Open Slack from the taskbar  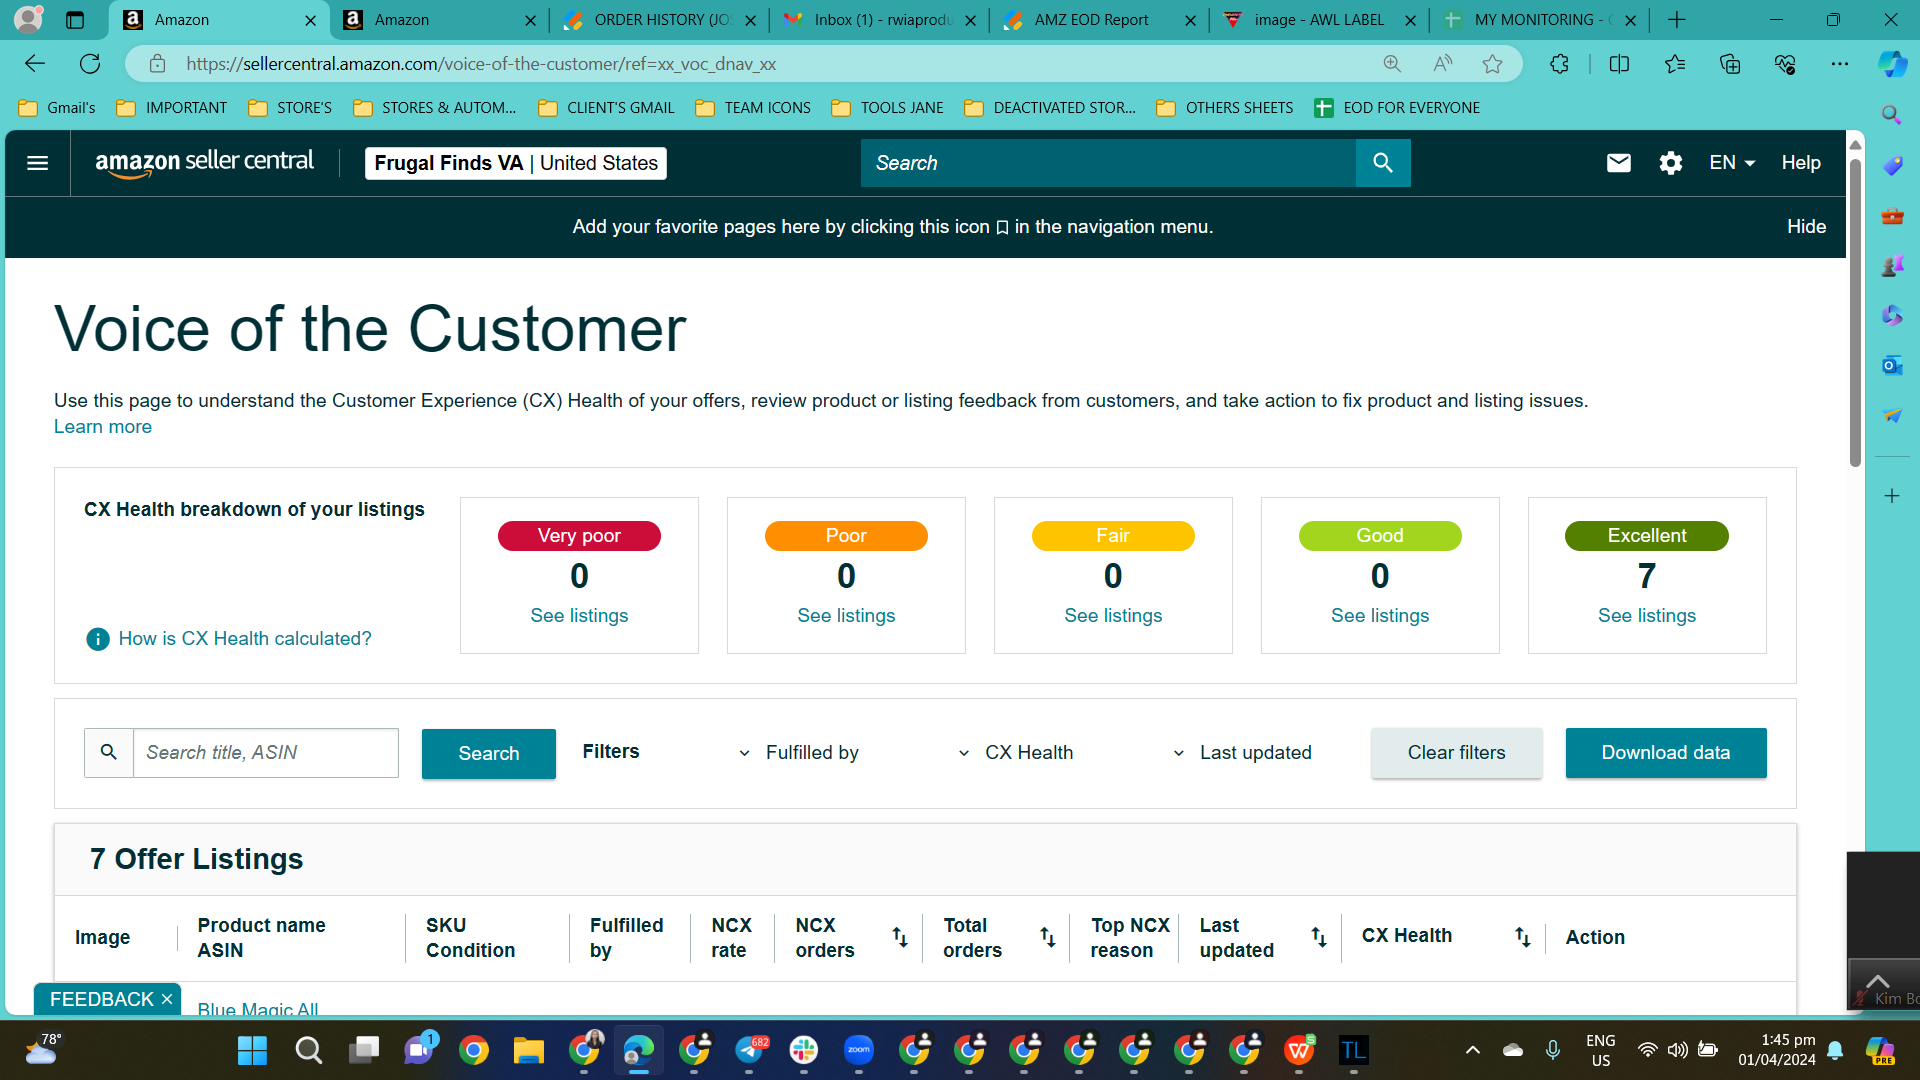pyautogui.click(x=803, y=1051)
